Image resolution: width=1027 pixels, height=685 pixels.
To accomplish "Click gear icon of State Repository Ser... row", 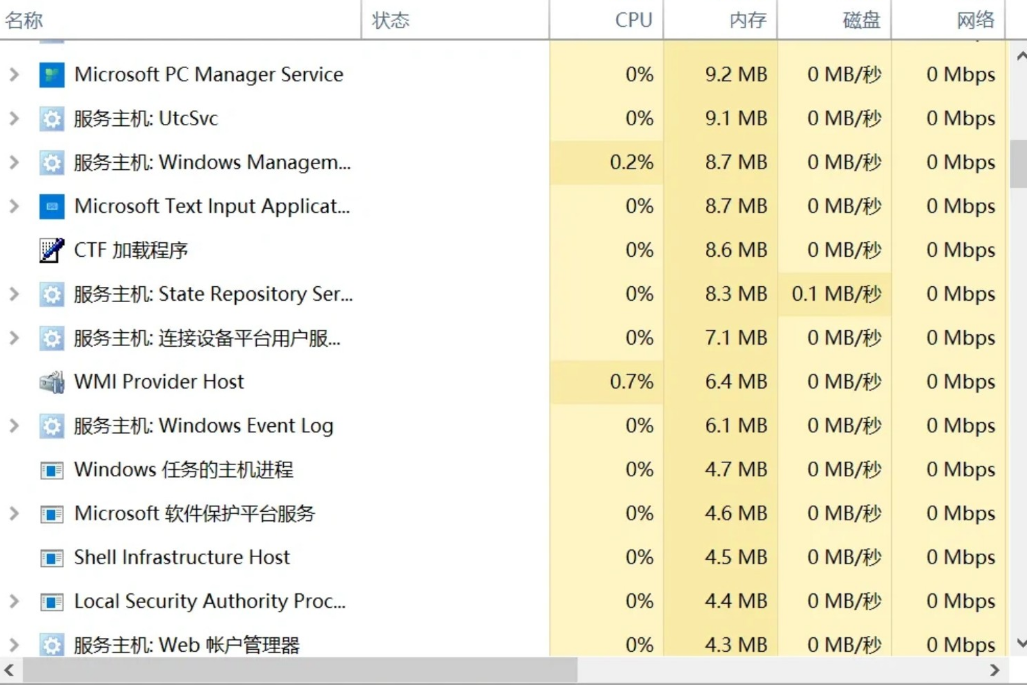I will coord(52,294).
